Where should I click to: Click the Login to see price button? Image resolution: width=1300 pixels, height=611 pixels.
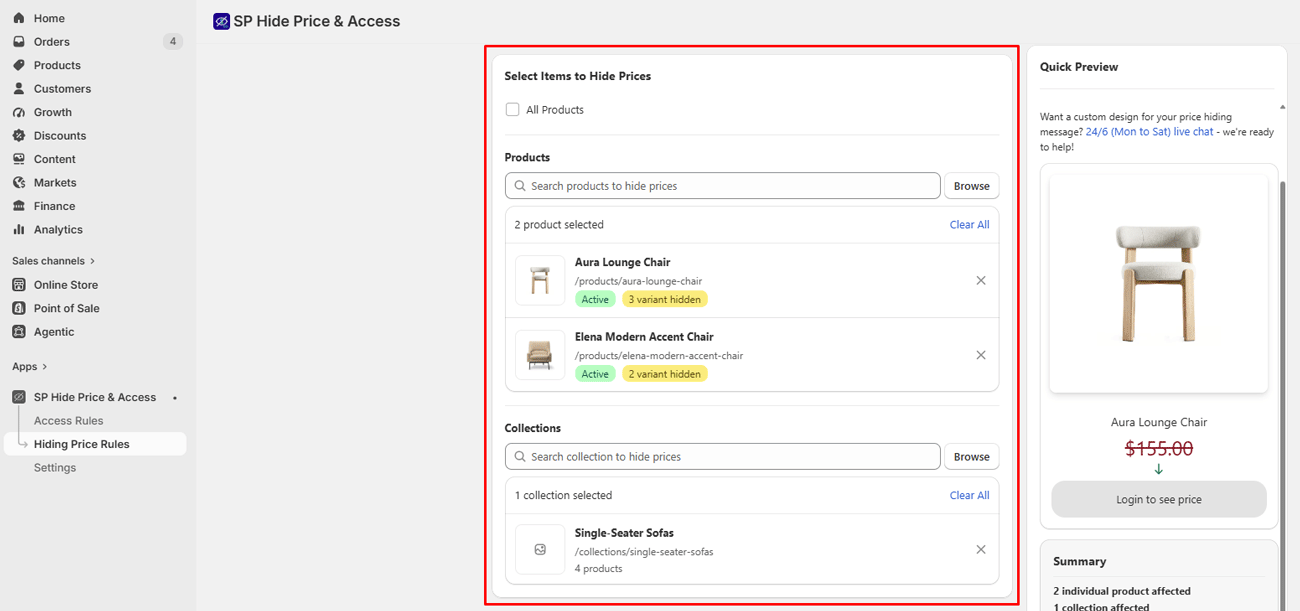point(1159,500)
